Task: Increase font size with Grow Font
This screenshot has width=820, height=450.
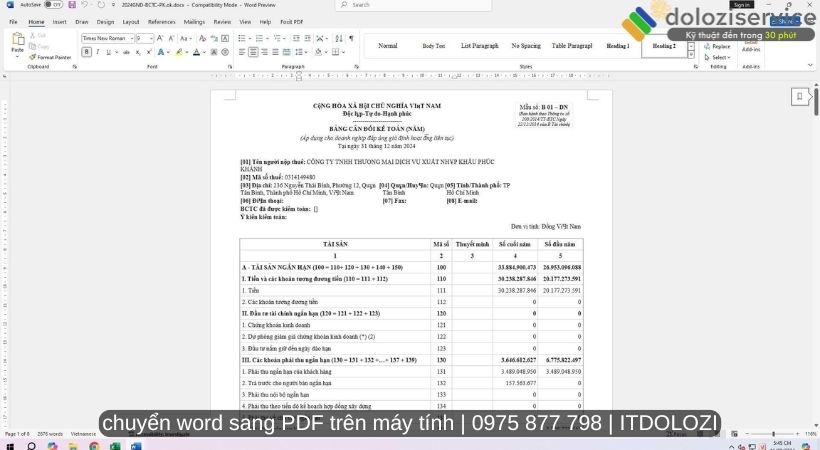Action: tap(160, 39)
